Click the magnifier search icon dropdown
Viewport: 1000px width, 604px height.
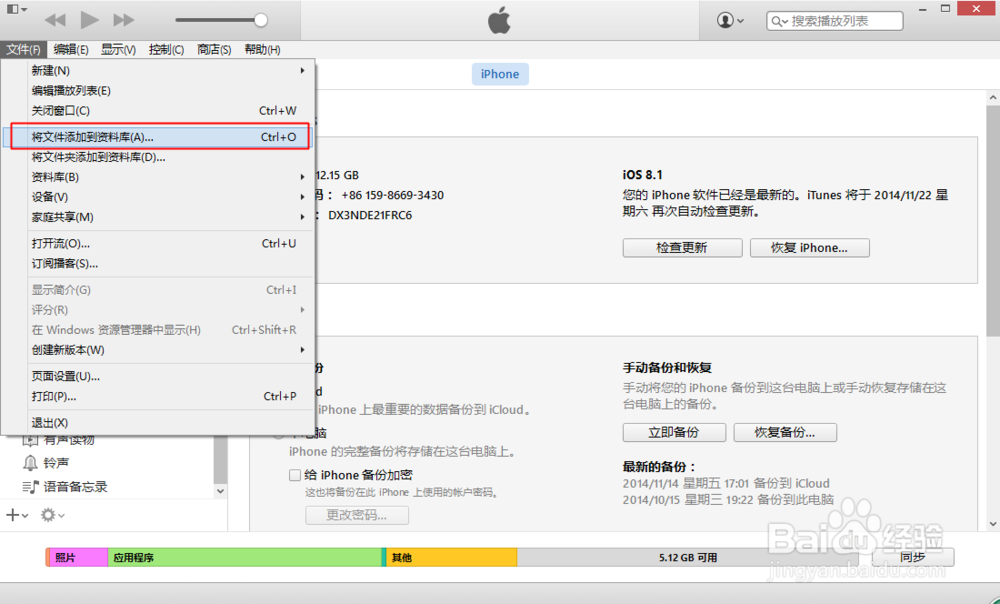coord(779,21)
